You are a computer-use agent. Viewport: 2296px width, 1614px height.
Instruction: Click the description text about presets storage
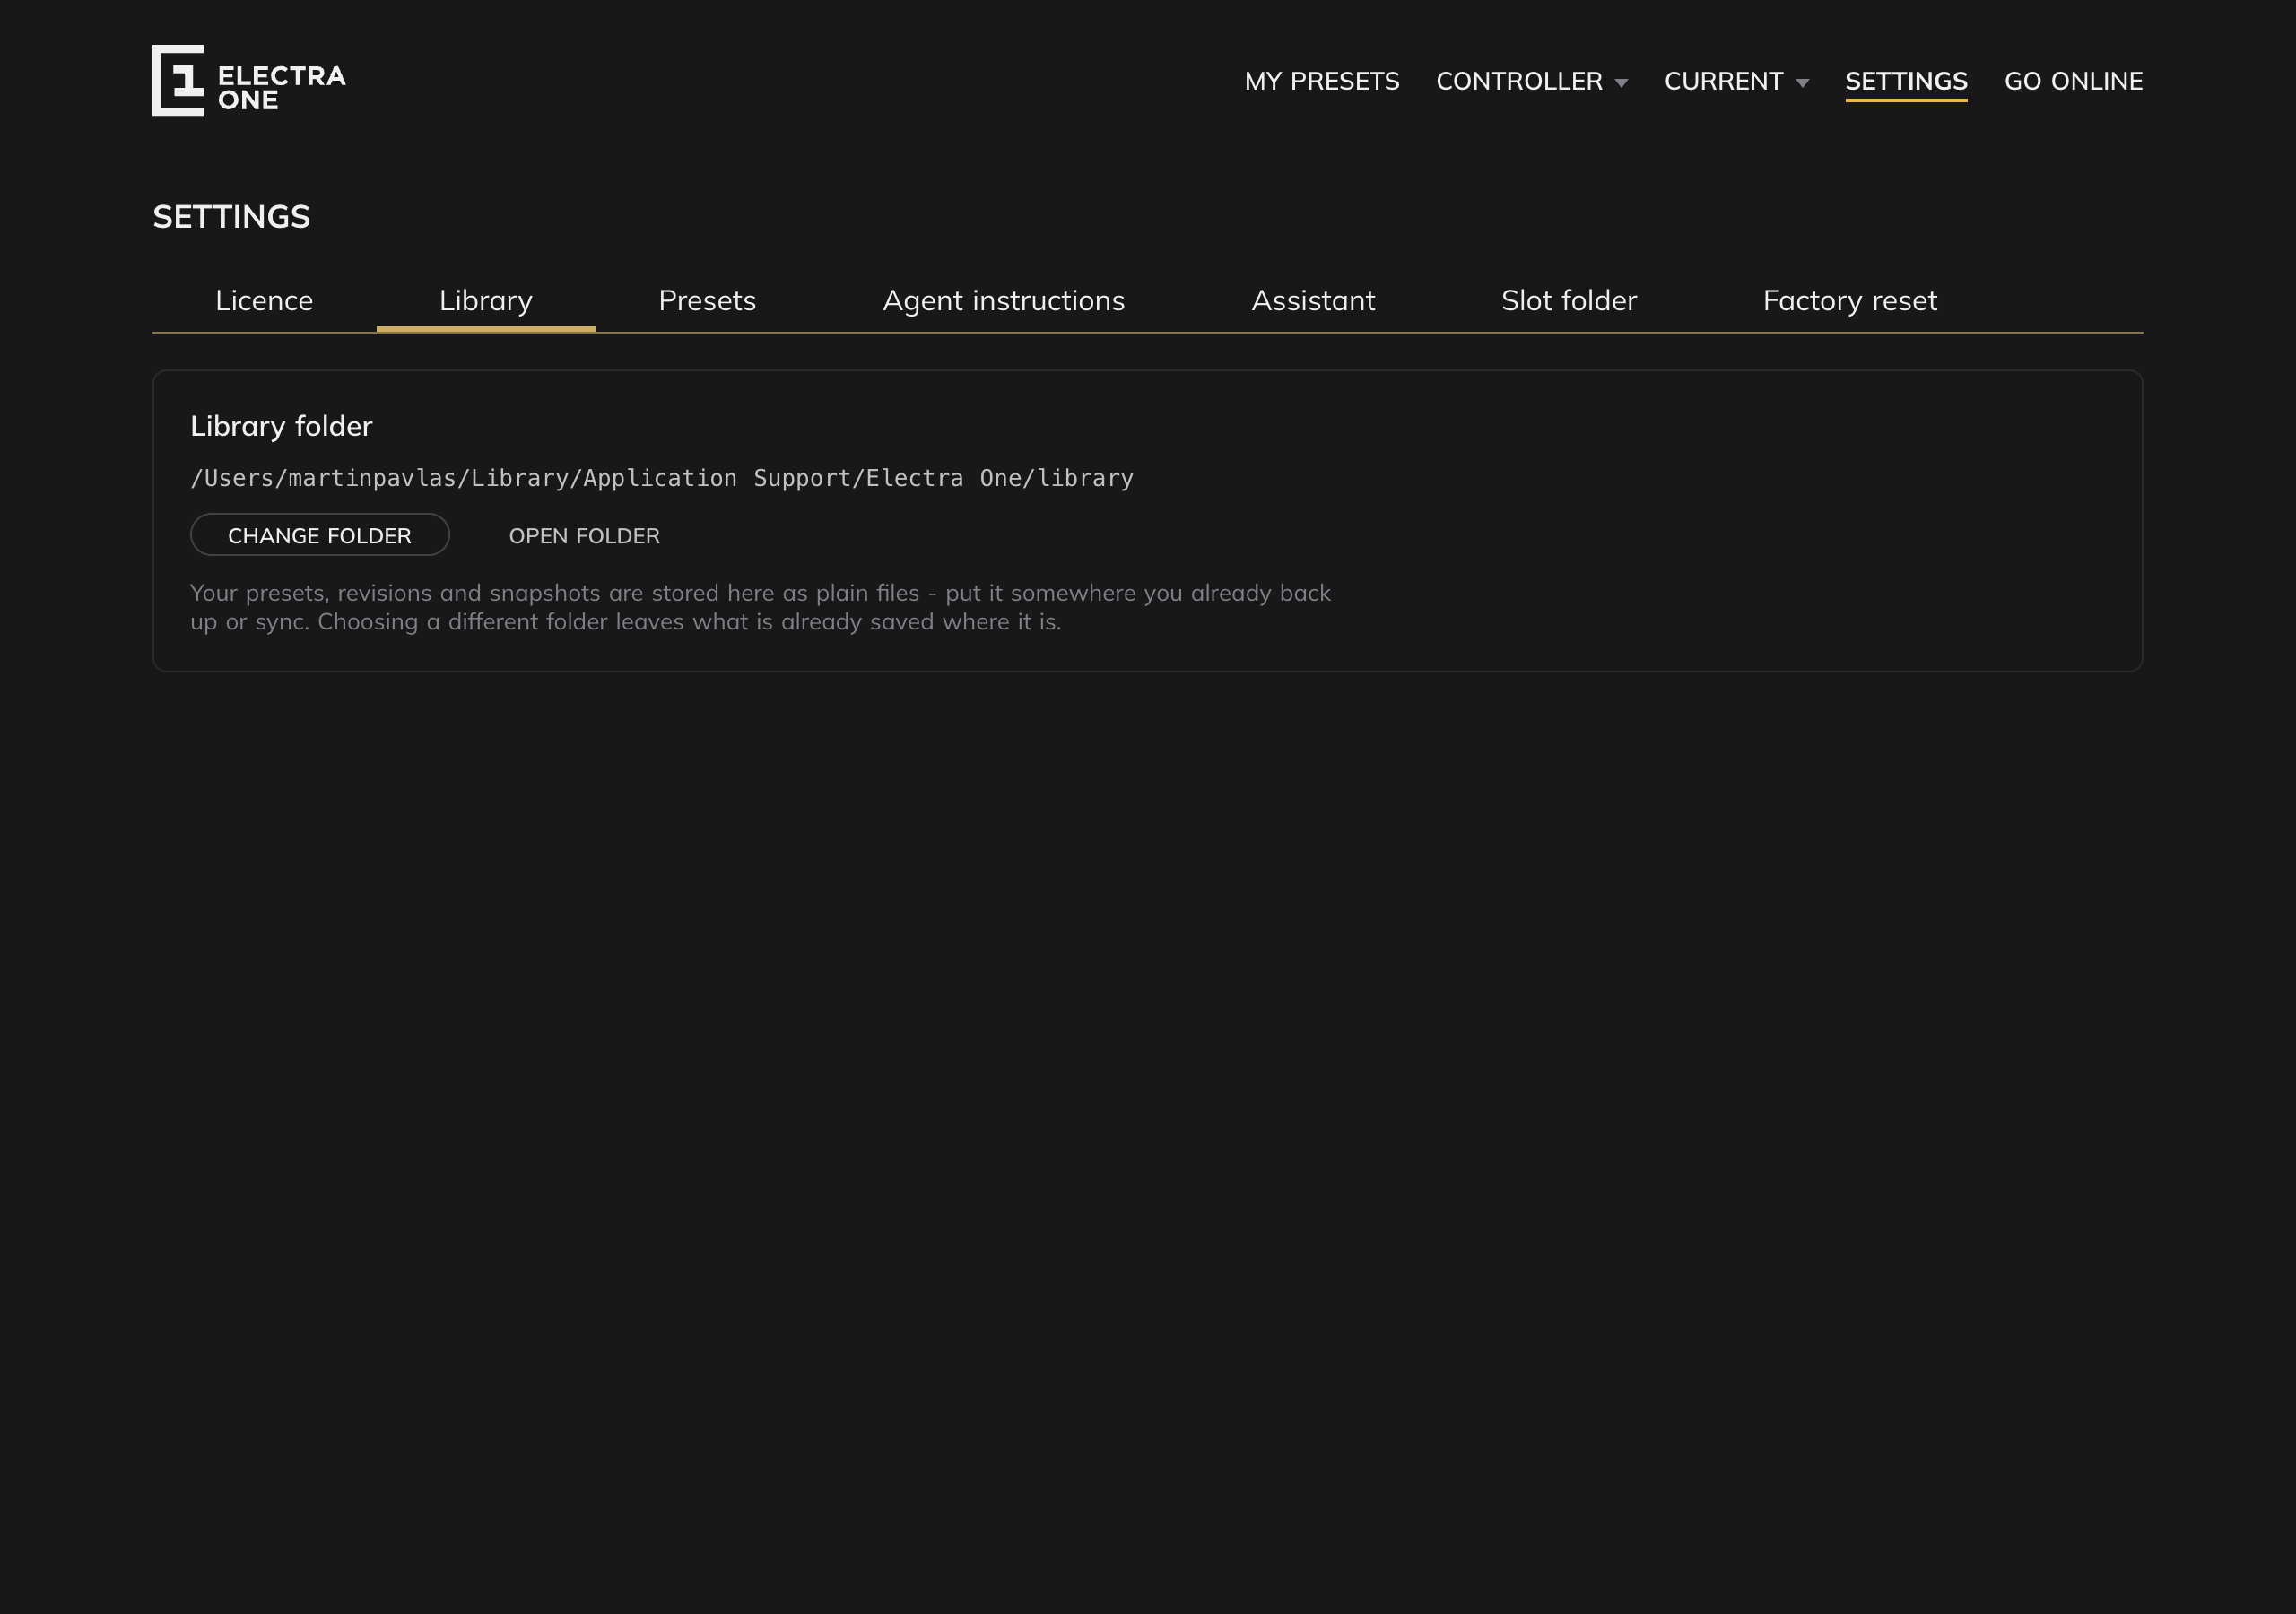pos(760,607)
